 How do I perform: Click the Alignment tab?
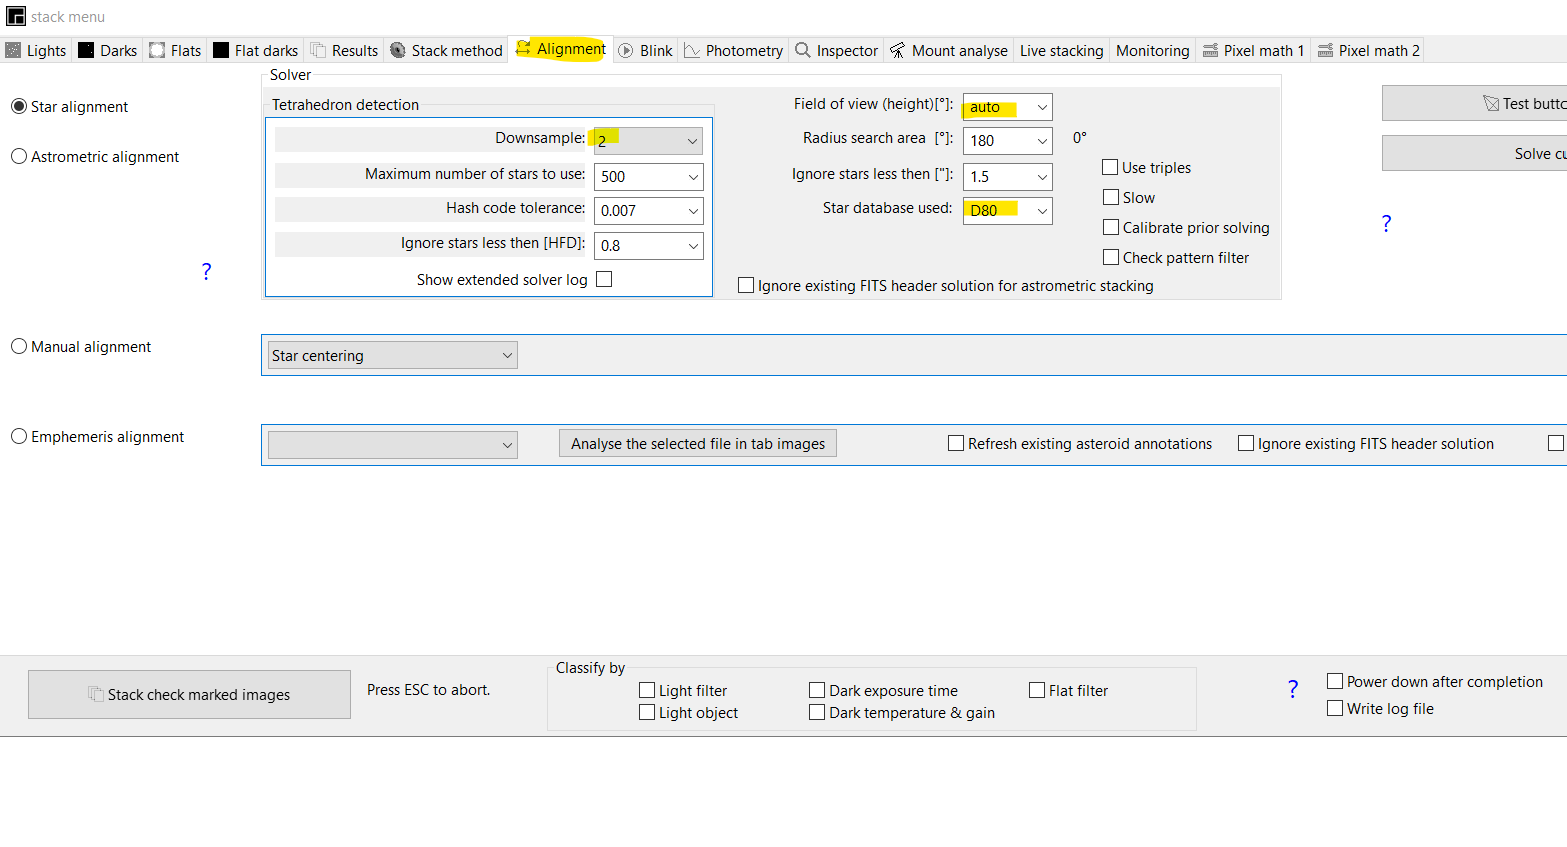(561, 49)
